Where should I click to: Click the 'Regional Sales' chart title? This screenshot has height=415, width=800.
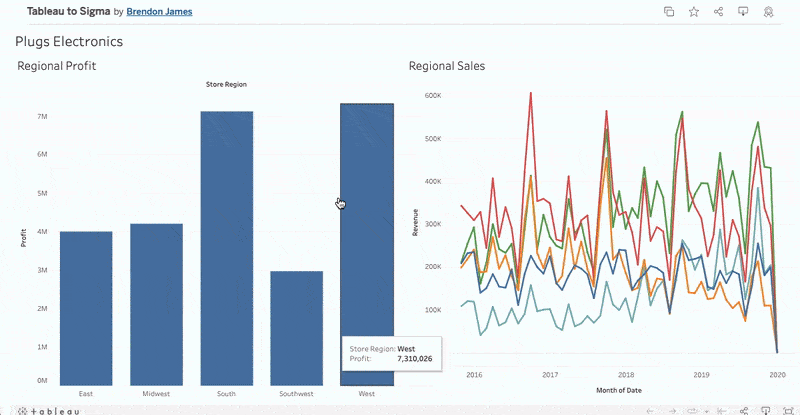pos(447,66)
